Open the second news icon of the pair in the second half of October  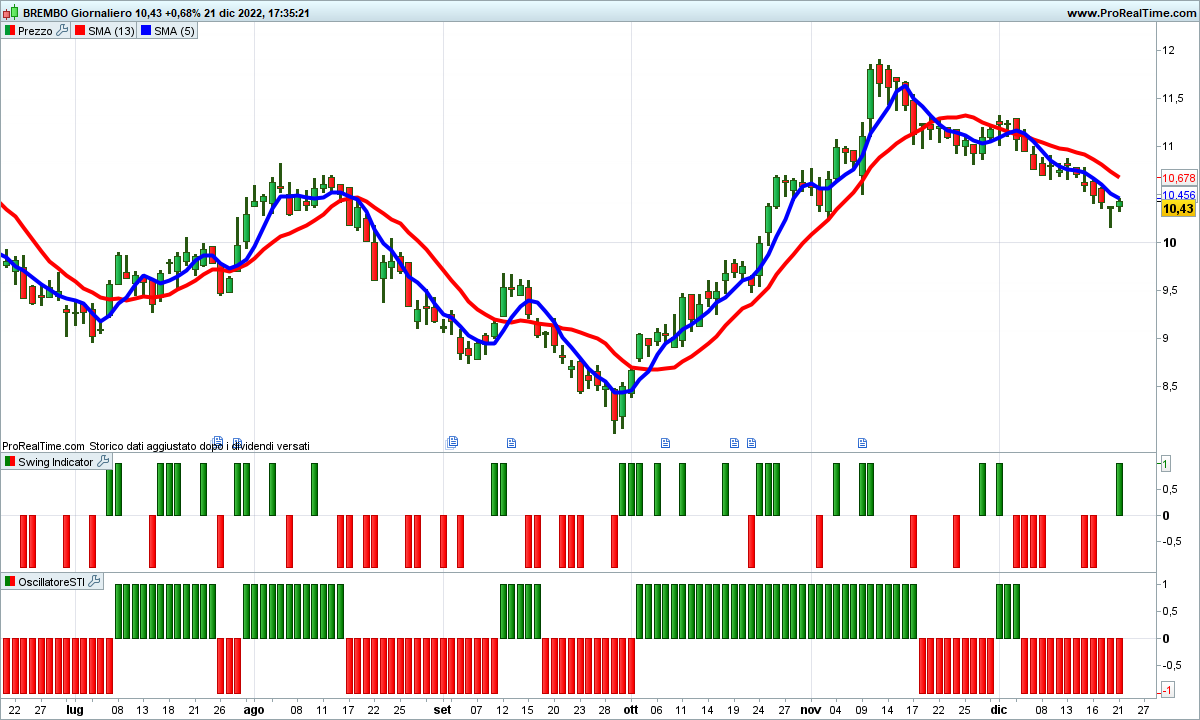tap(751, 441)
